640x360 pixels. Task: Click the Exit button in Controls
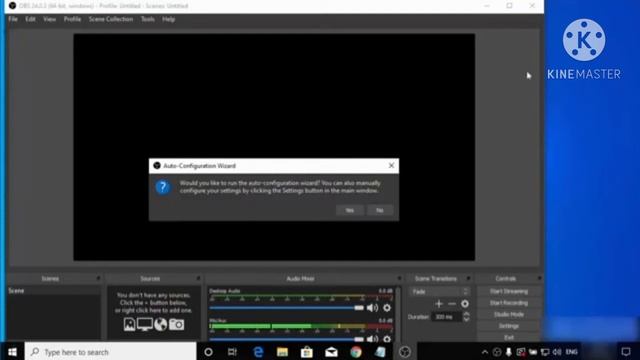click(509, 337)
